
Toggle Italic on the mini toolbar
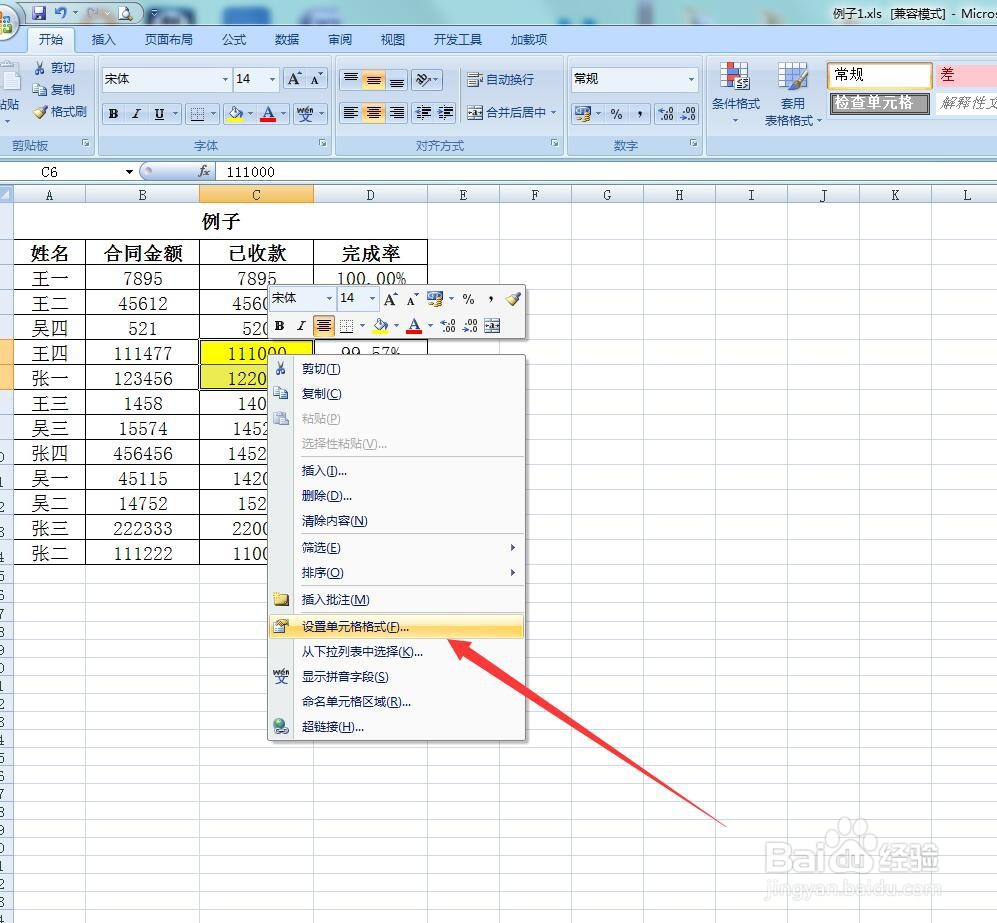pos(301,325)
